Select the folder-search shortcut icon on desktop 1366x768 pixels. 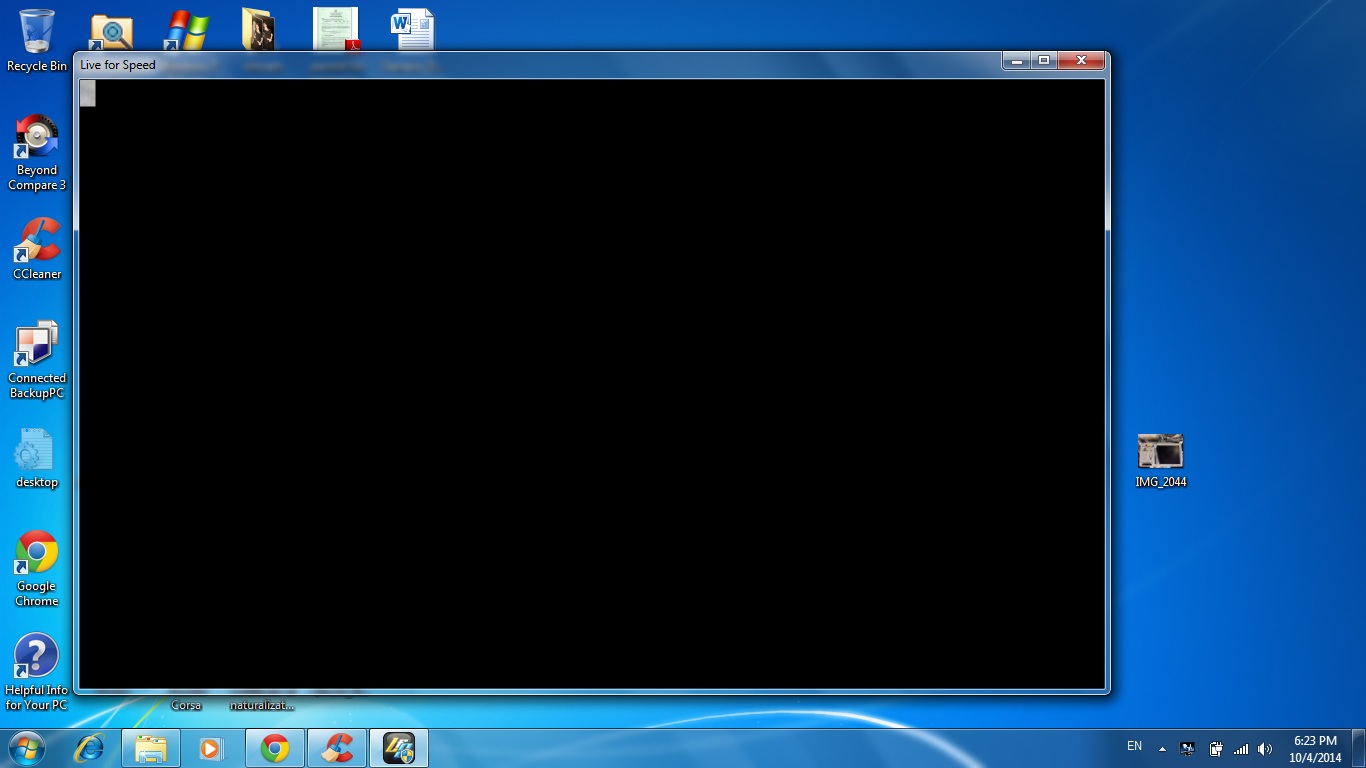pyautogui.click(x=111, y=31)
